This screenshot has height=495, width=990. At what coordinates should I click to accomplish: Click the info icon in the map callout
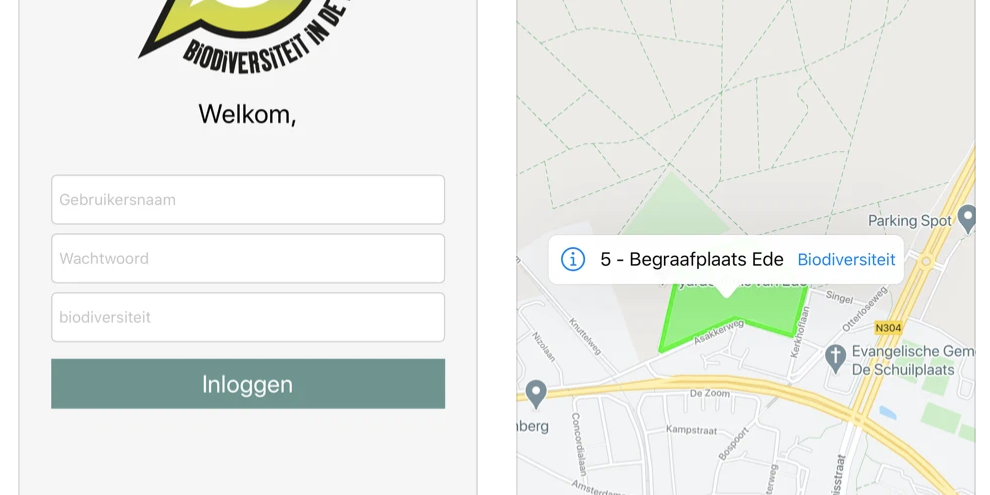[x=573, y=260]
